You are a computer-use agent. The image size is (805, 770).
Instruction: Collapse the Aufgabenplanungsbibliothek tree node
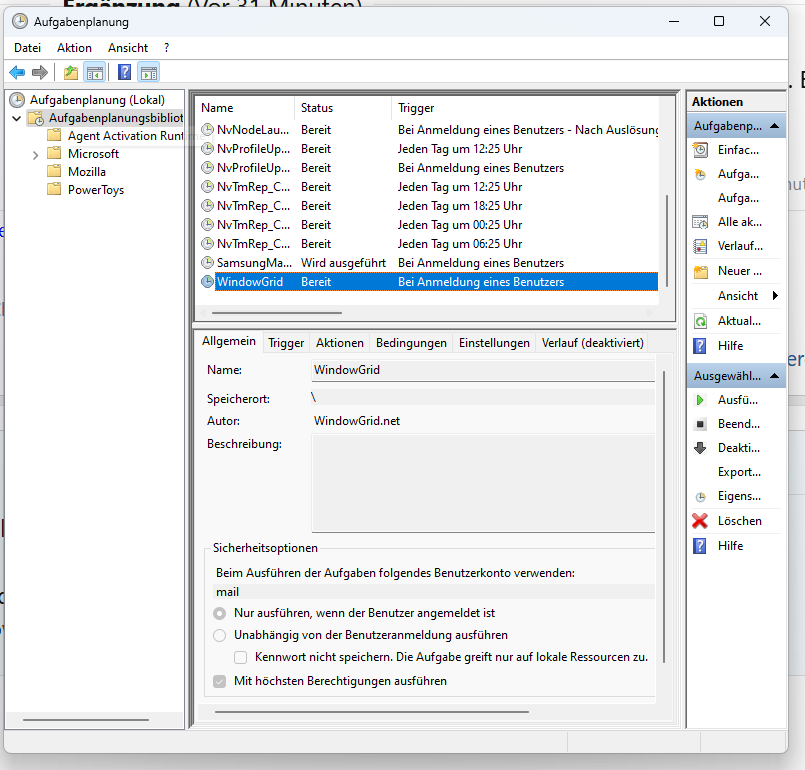pos(16,119)
